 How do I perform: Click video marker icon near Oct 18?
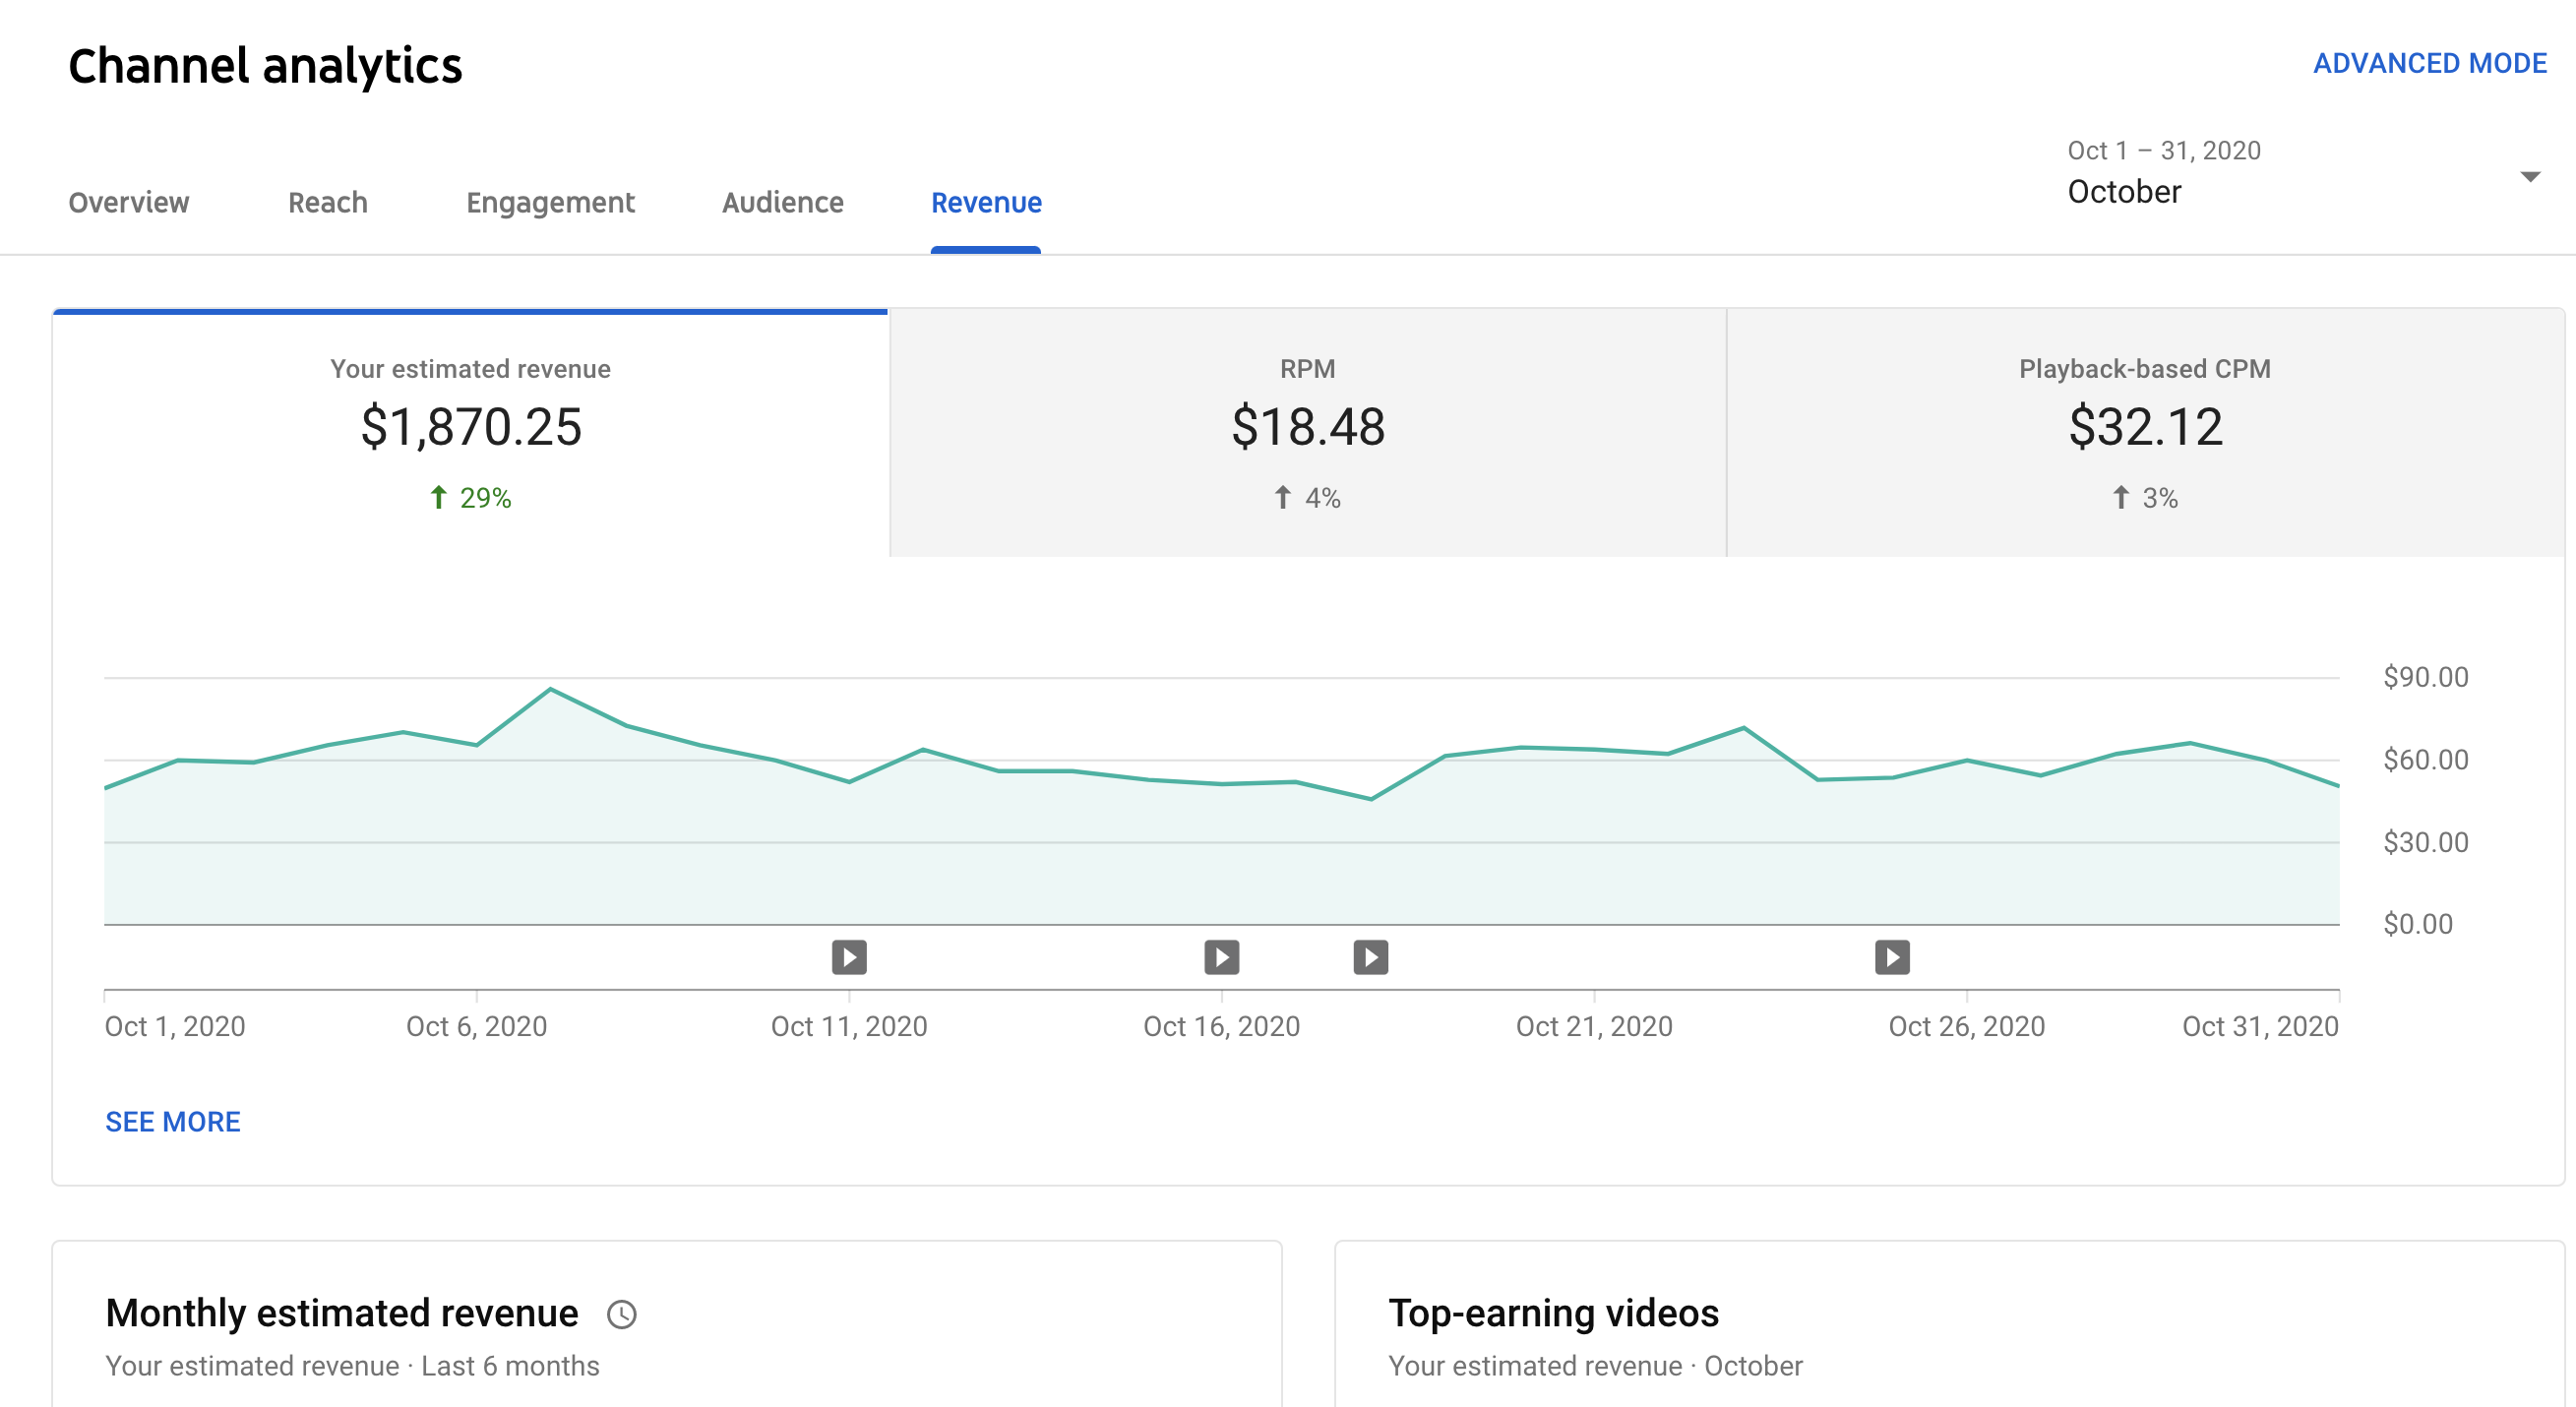click(x=1370, y=957)
